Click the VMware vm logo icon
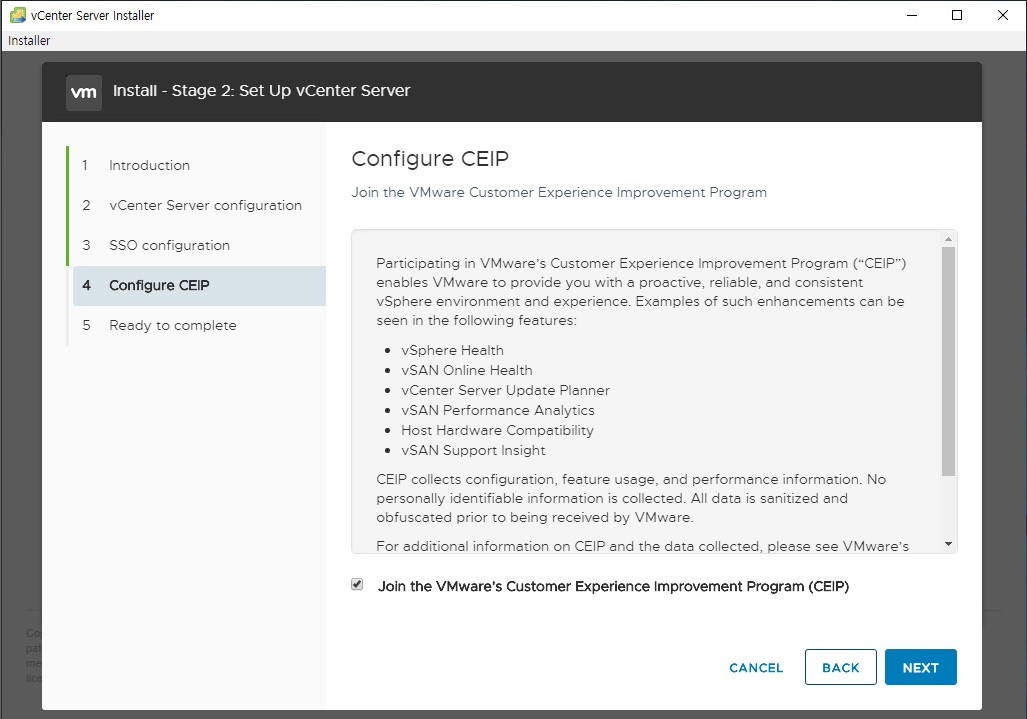 coord(84,92)
